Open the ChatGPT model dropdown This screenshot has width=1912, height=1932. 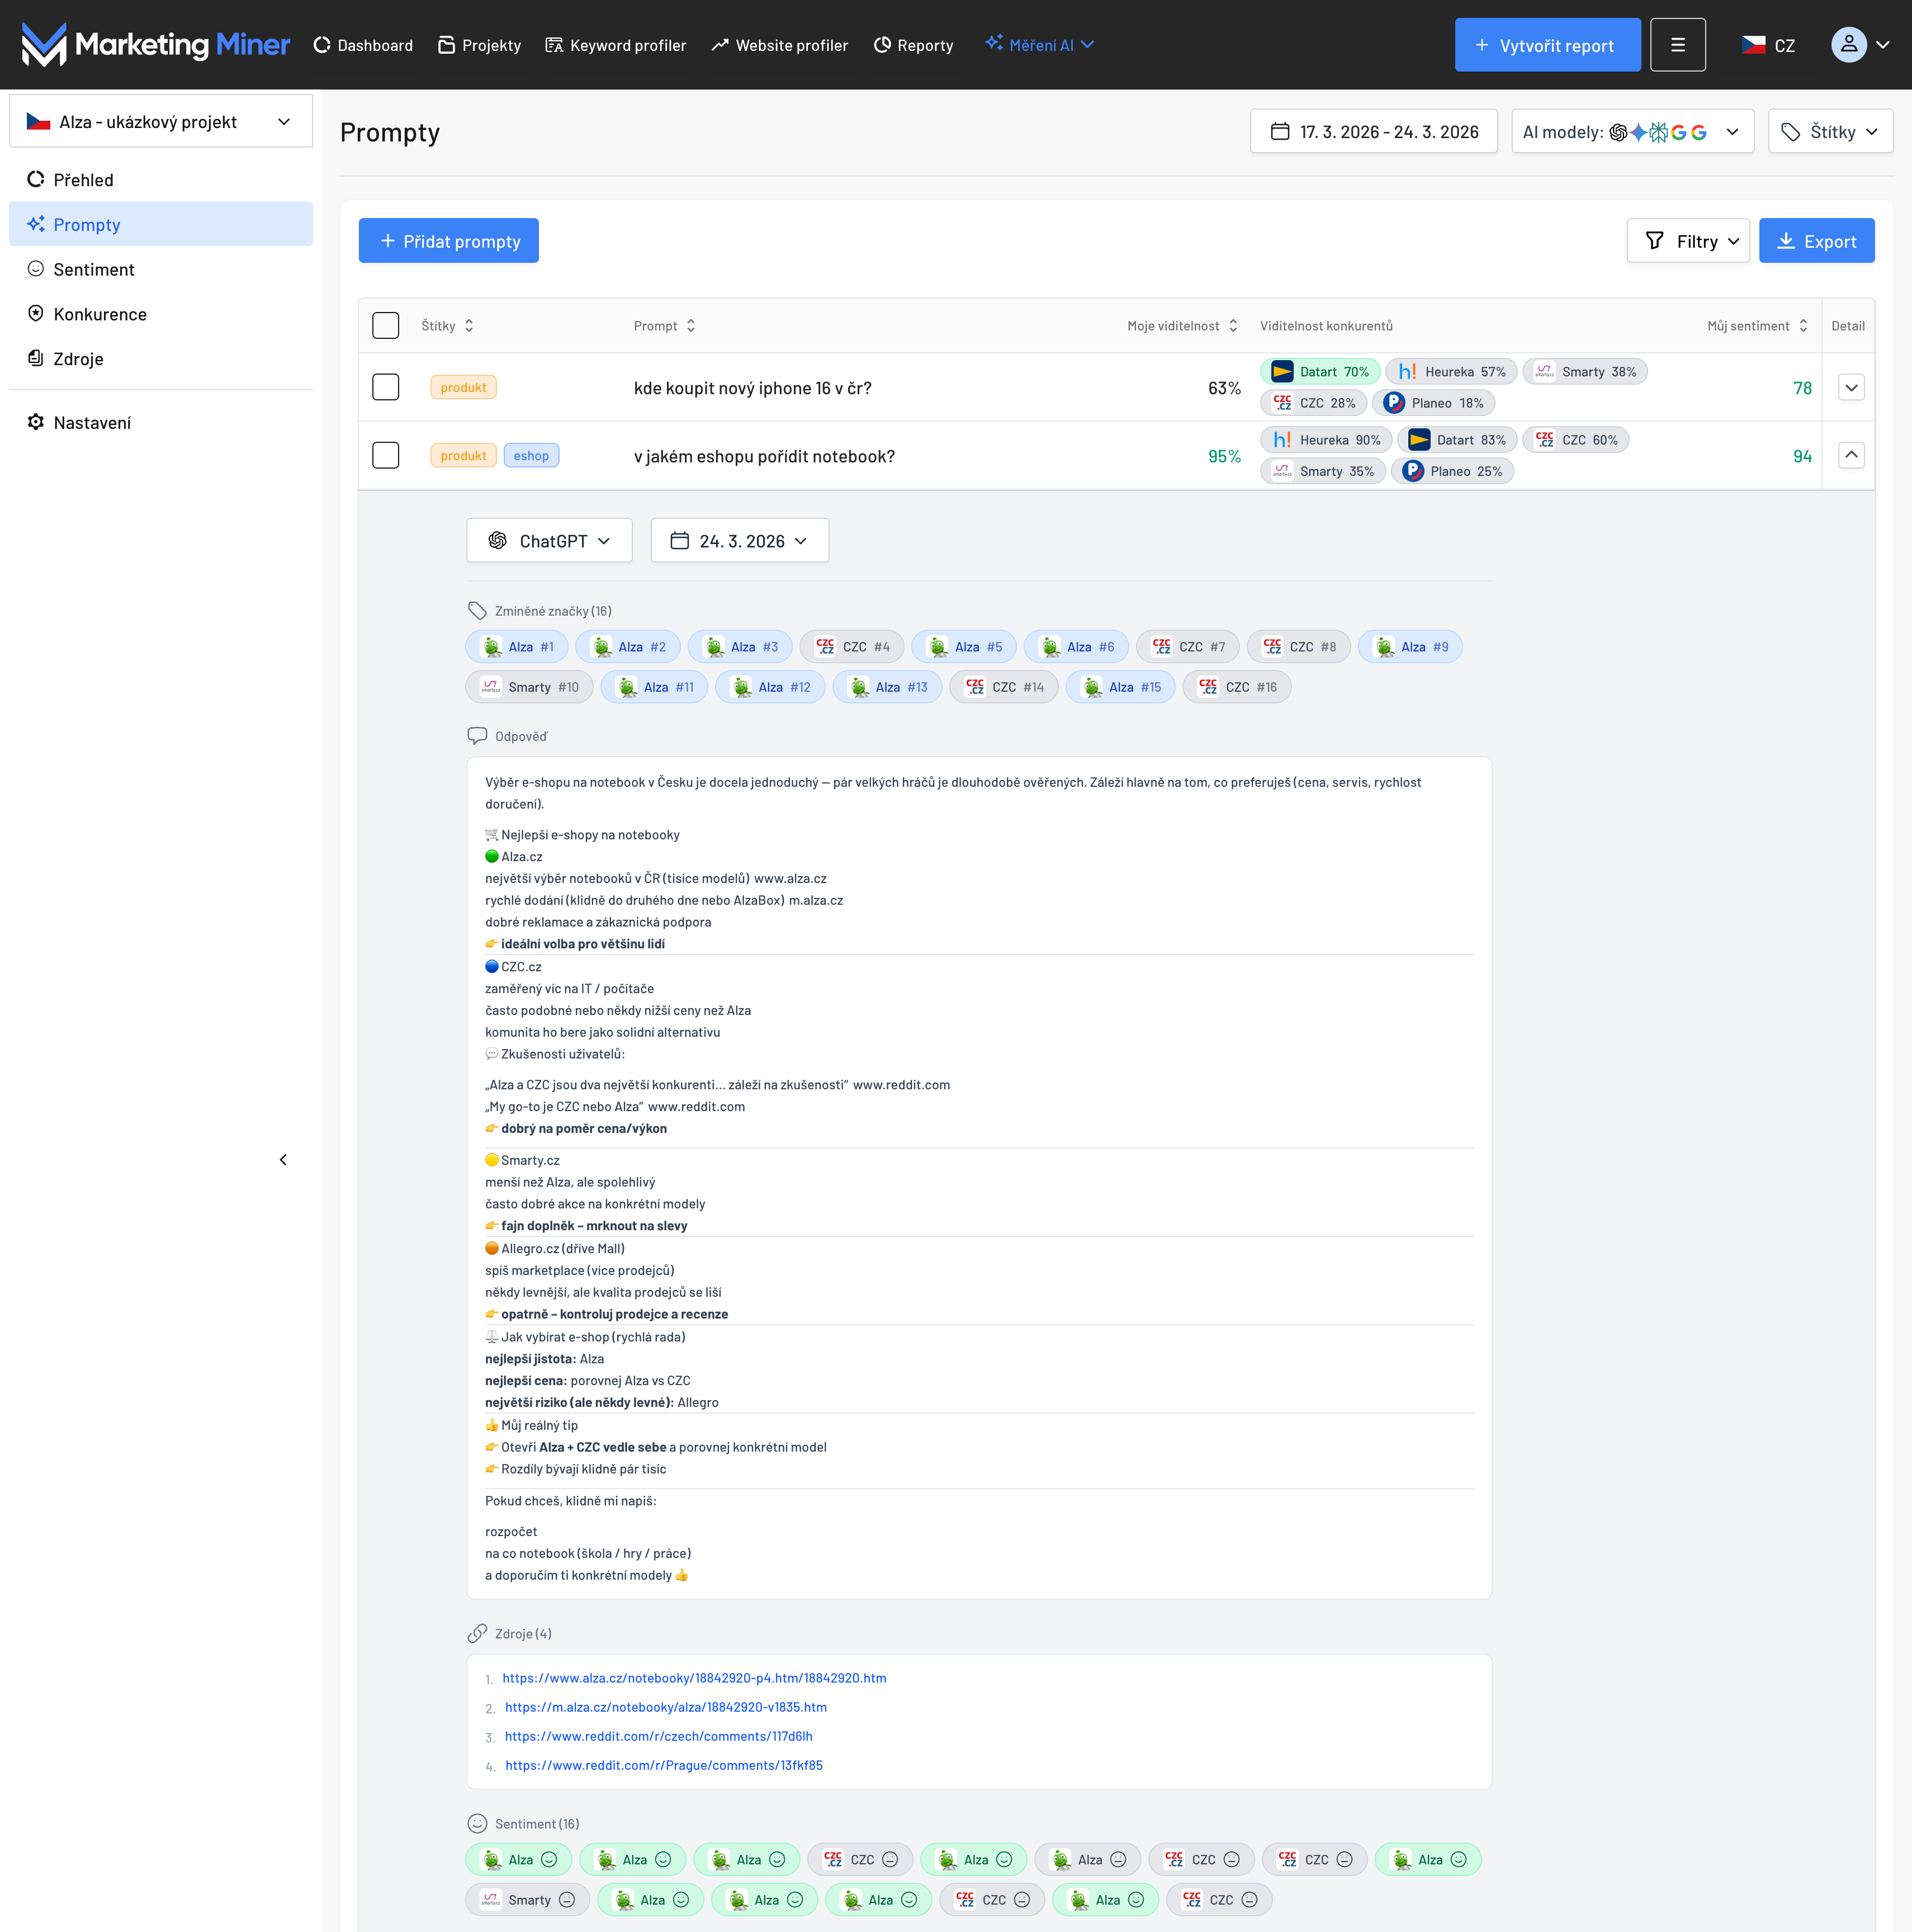pos(549,541)
